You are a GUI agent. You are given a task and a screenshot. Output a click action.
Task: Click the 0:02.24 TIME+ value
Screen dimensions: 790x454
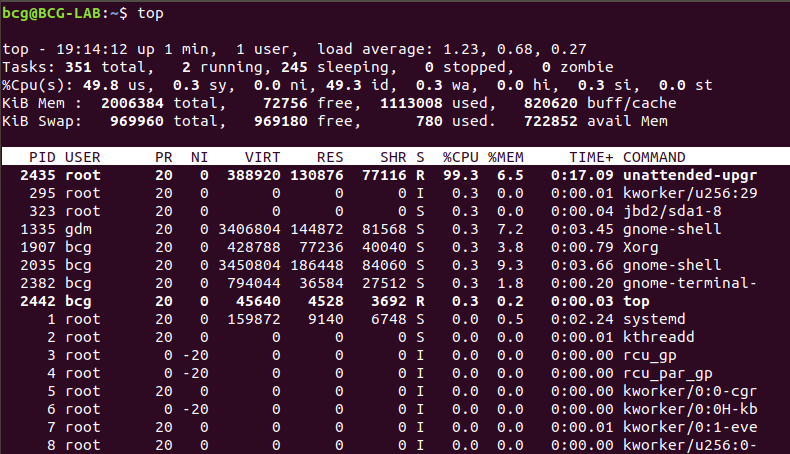pos(582,319)
